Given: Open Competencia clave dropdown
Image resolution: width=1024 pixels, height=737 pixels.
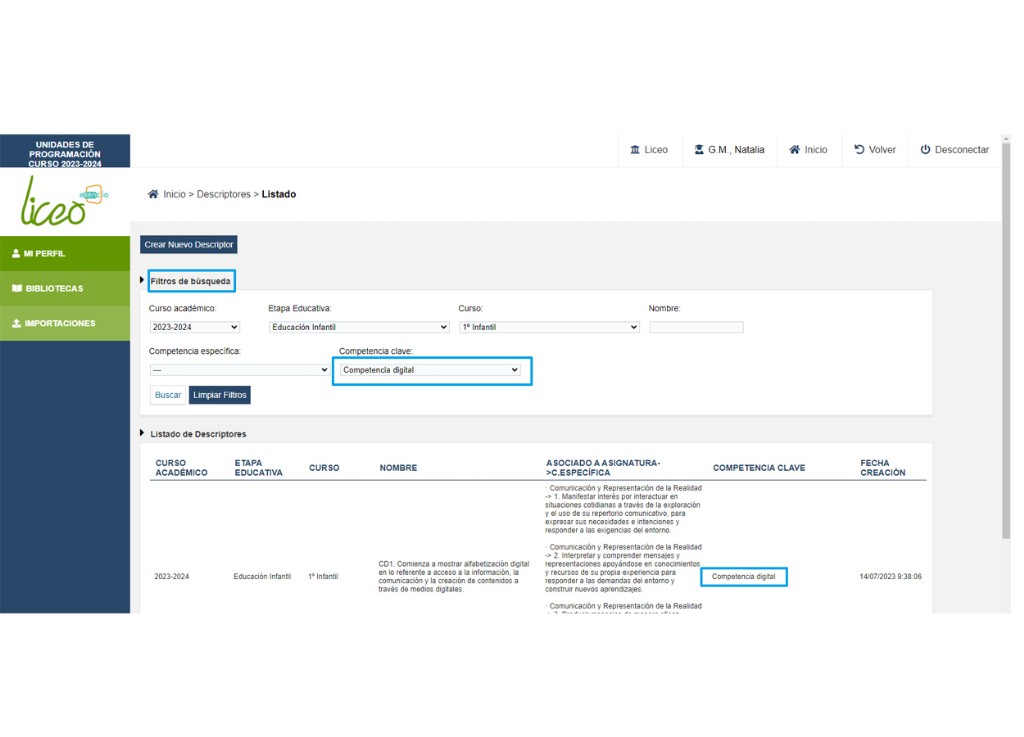Looking at the screenshot, I should (x=431, y=370).
